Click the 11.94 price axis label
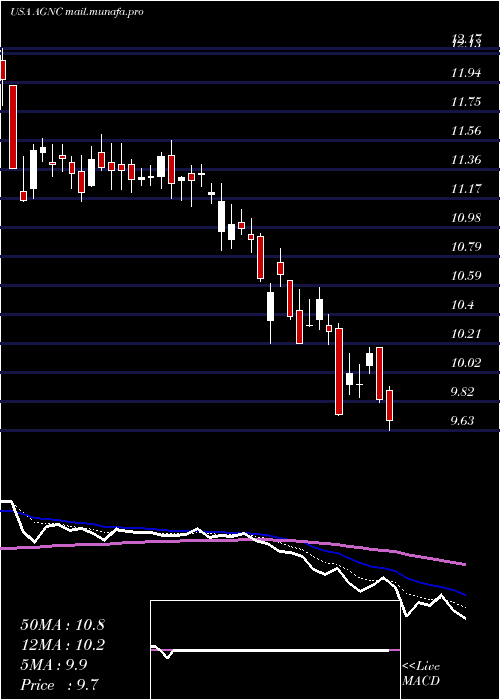 coord(466,73)
